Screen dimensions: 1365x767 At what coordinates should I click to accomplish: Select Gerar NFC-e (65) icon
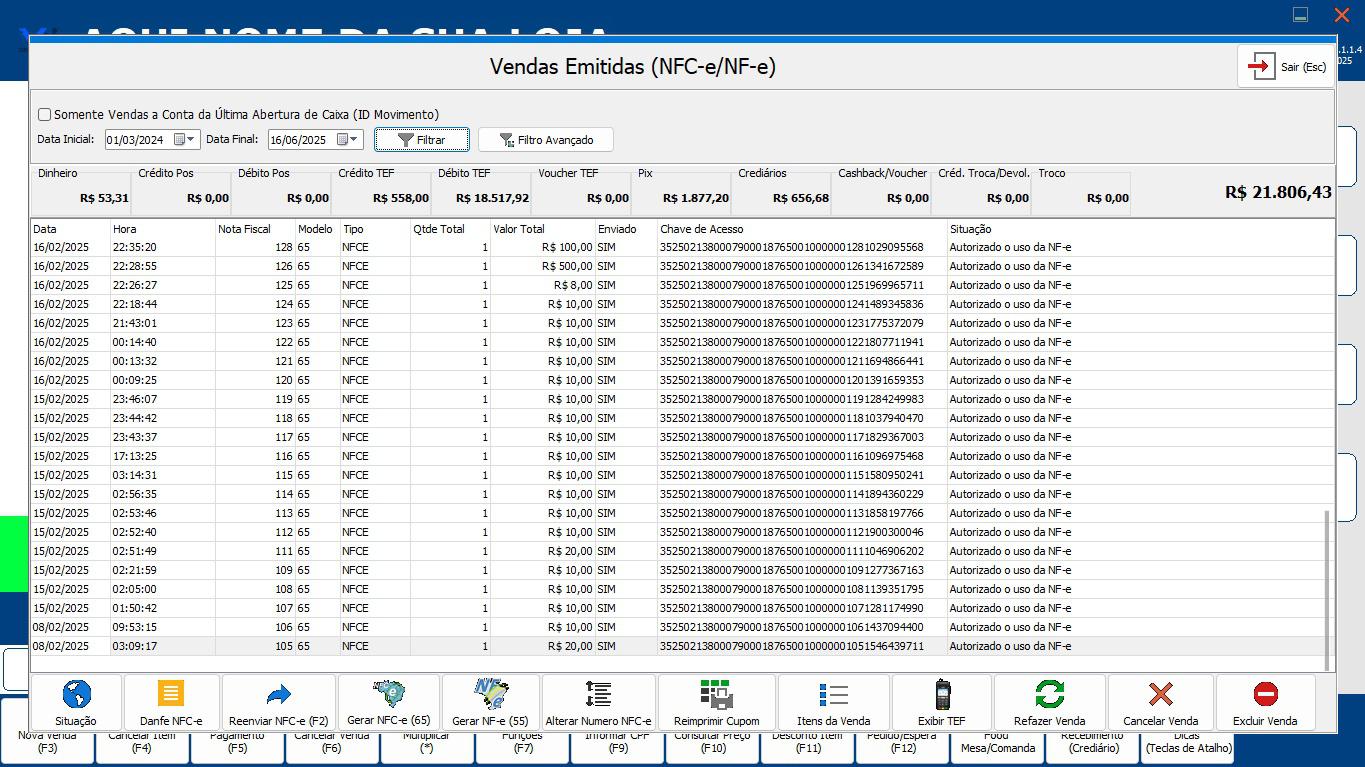[x=388, y=692]
